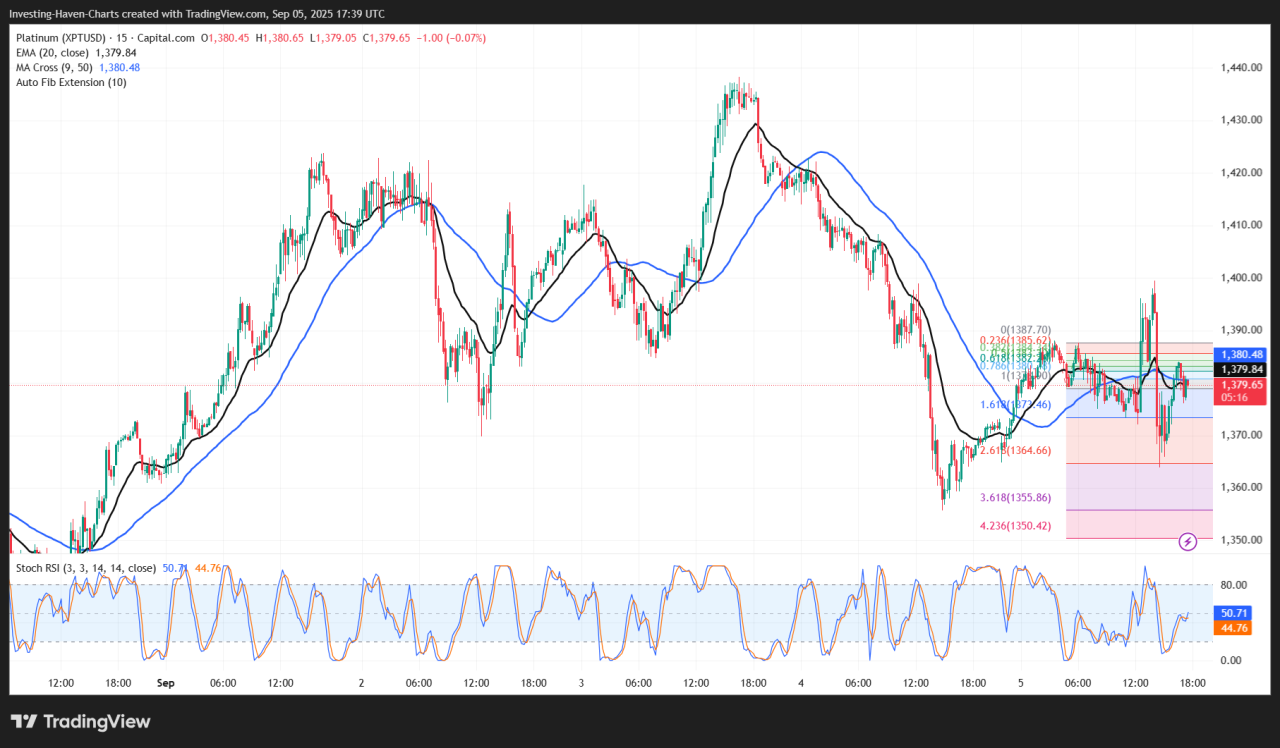
Task: Click the red 1,379.65 current price label
Action: [1240, 384]
